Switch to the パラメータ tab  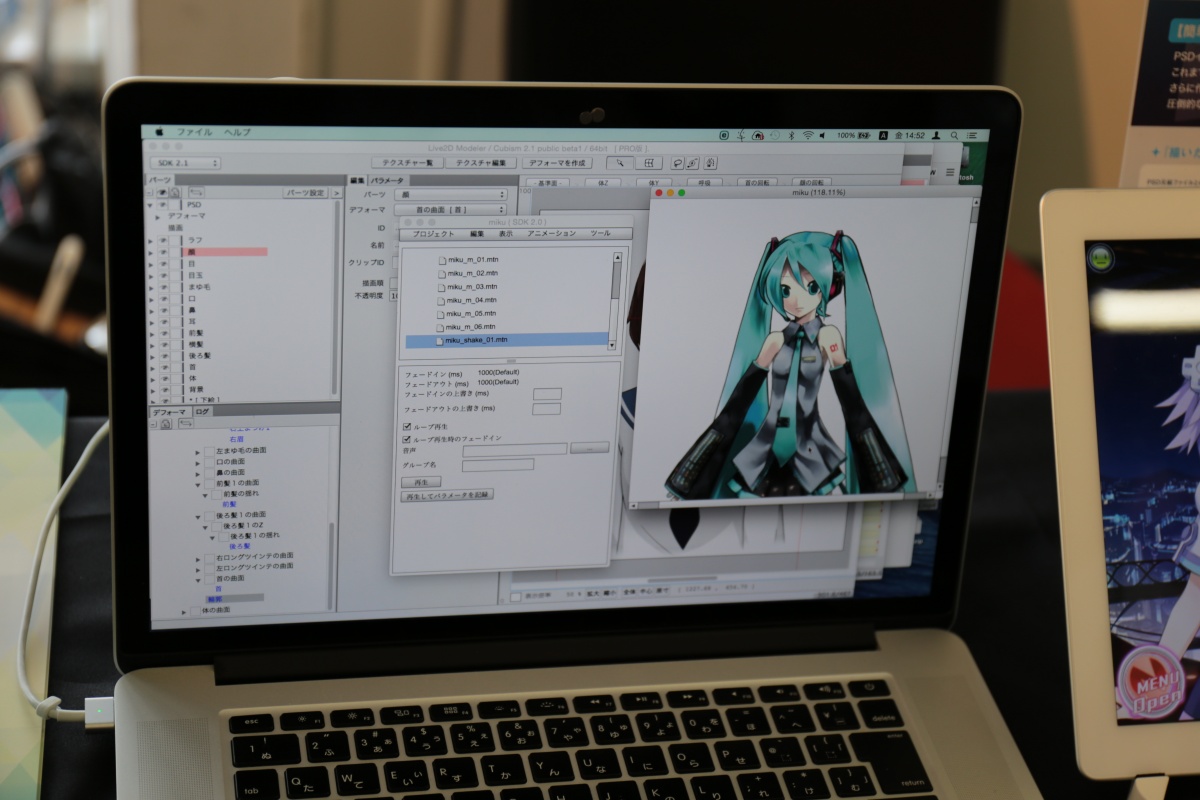[387, 180]
